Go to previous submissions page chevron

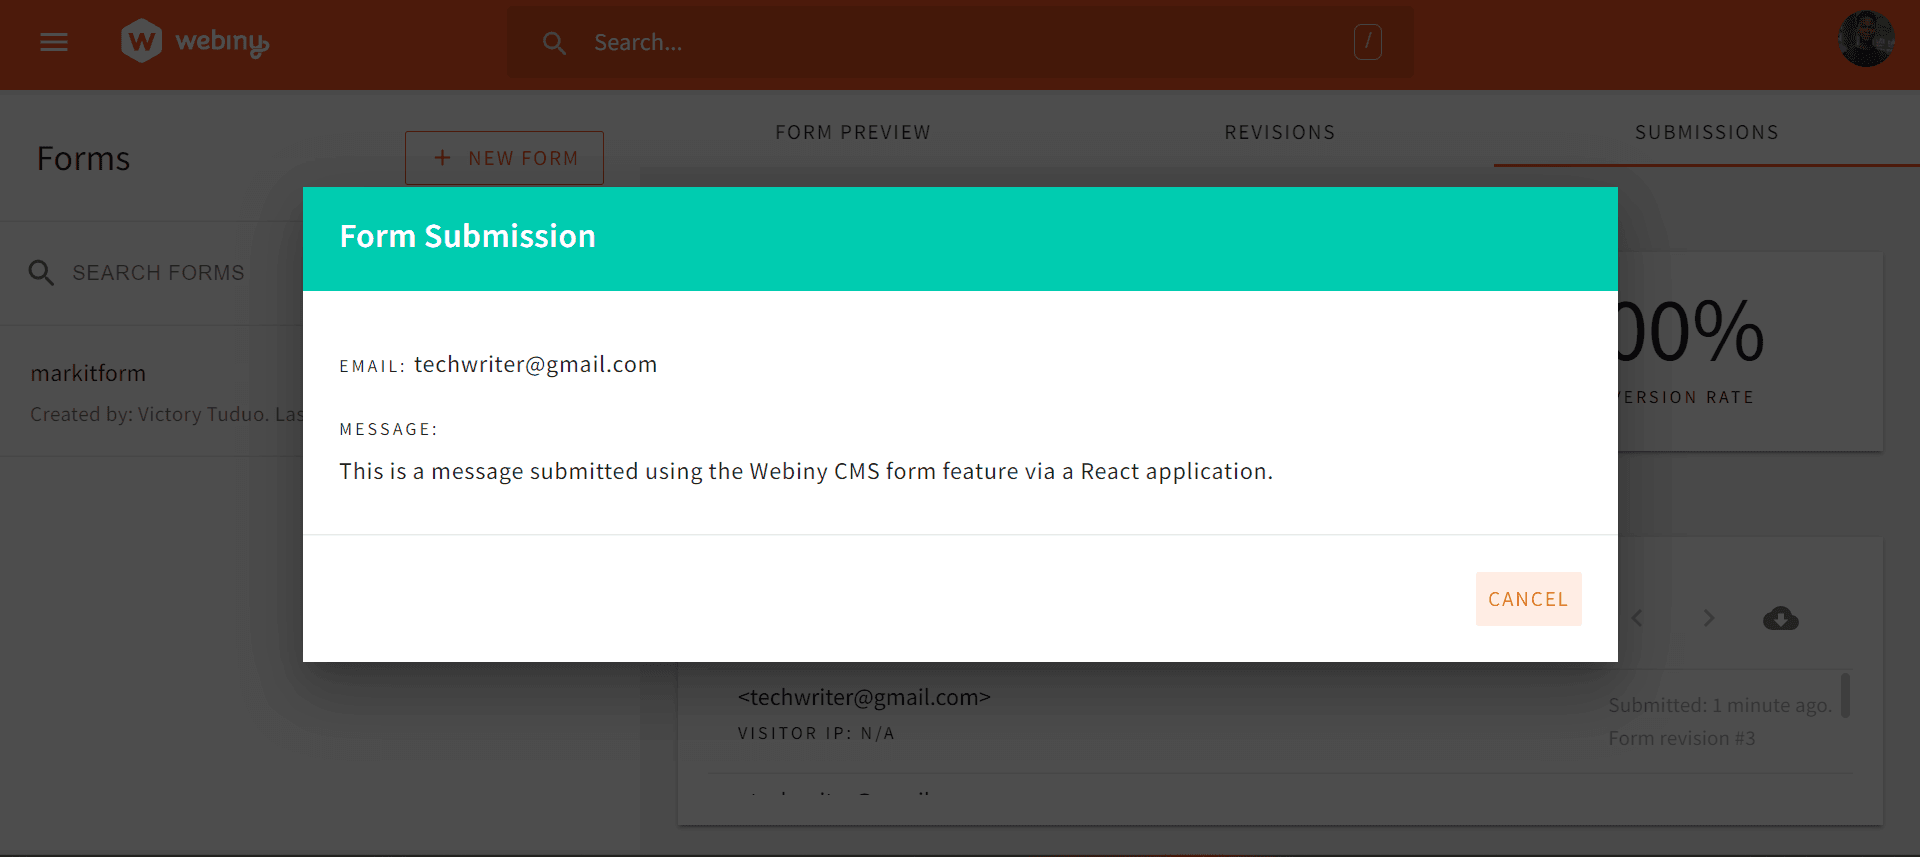coord(1637,619)
